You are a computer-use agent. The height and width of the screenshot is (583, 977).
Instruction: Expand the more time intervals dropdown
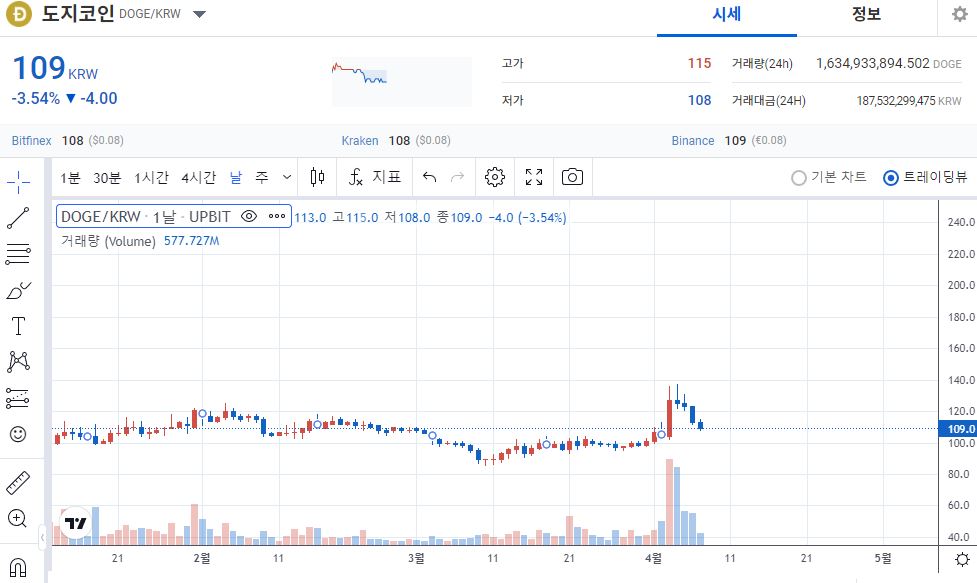[x=287, y=178]
